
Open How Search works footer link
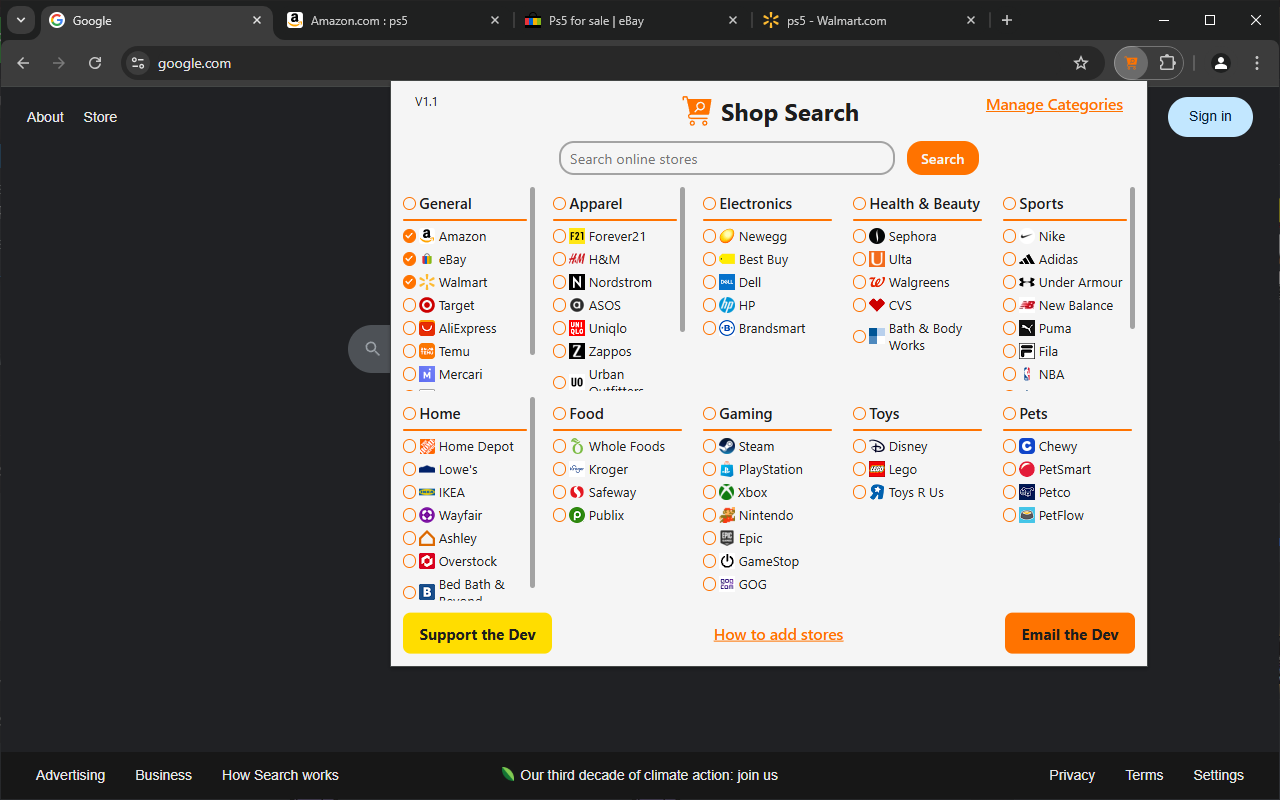(280, 775)
